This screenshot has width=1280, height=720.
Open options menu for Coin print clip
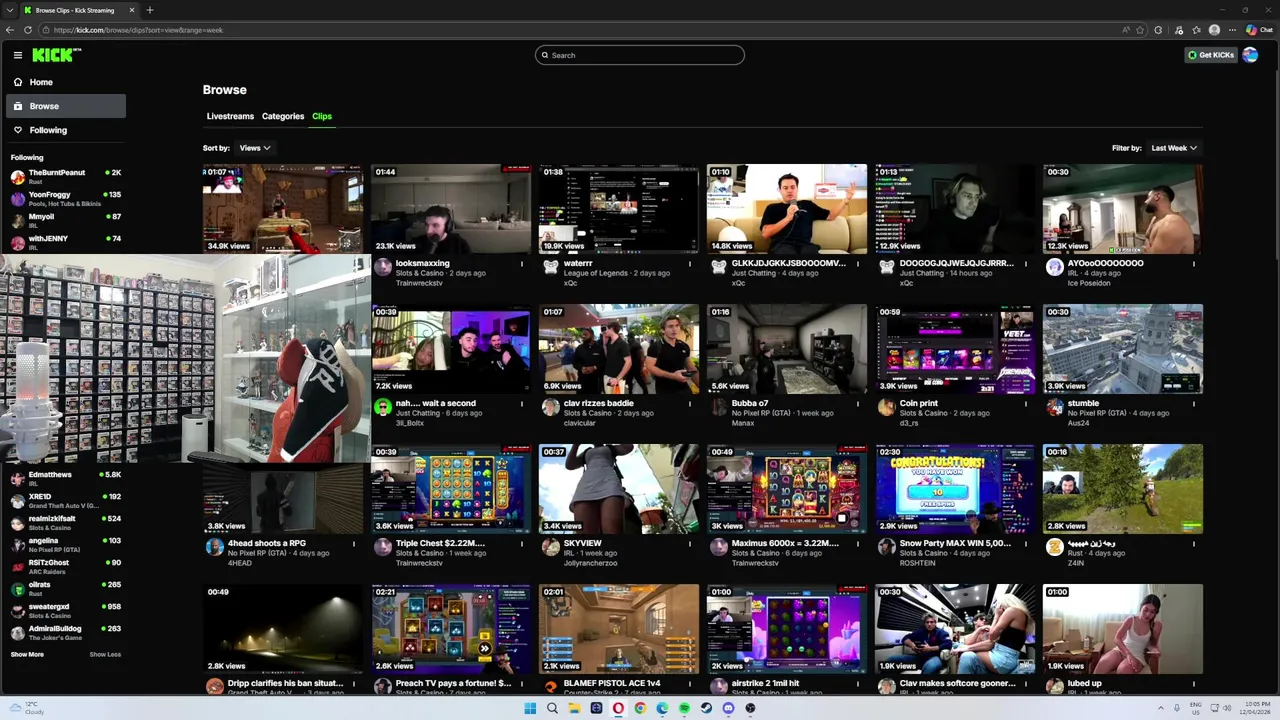[1026, 404]
